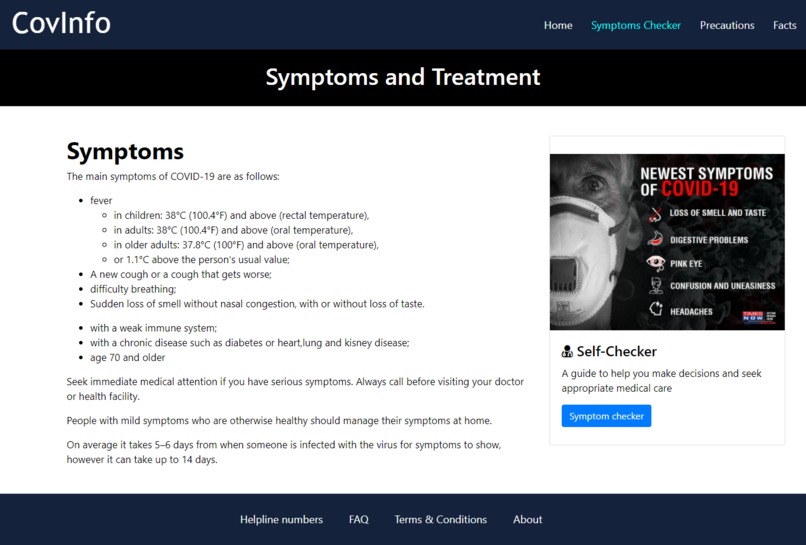The image size is (806, 545).
Task: Click 'Digestive problems' label in the image
Action: pyautogui.click(x=709, y=240)
